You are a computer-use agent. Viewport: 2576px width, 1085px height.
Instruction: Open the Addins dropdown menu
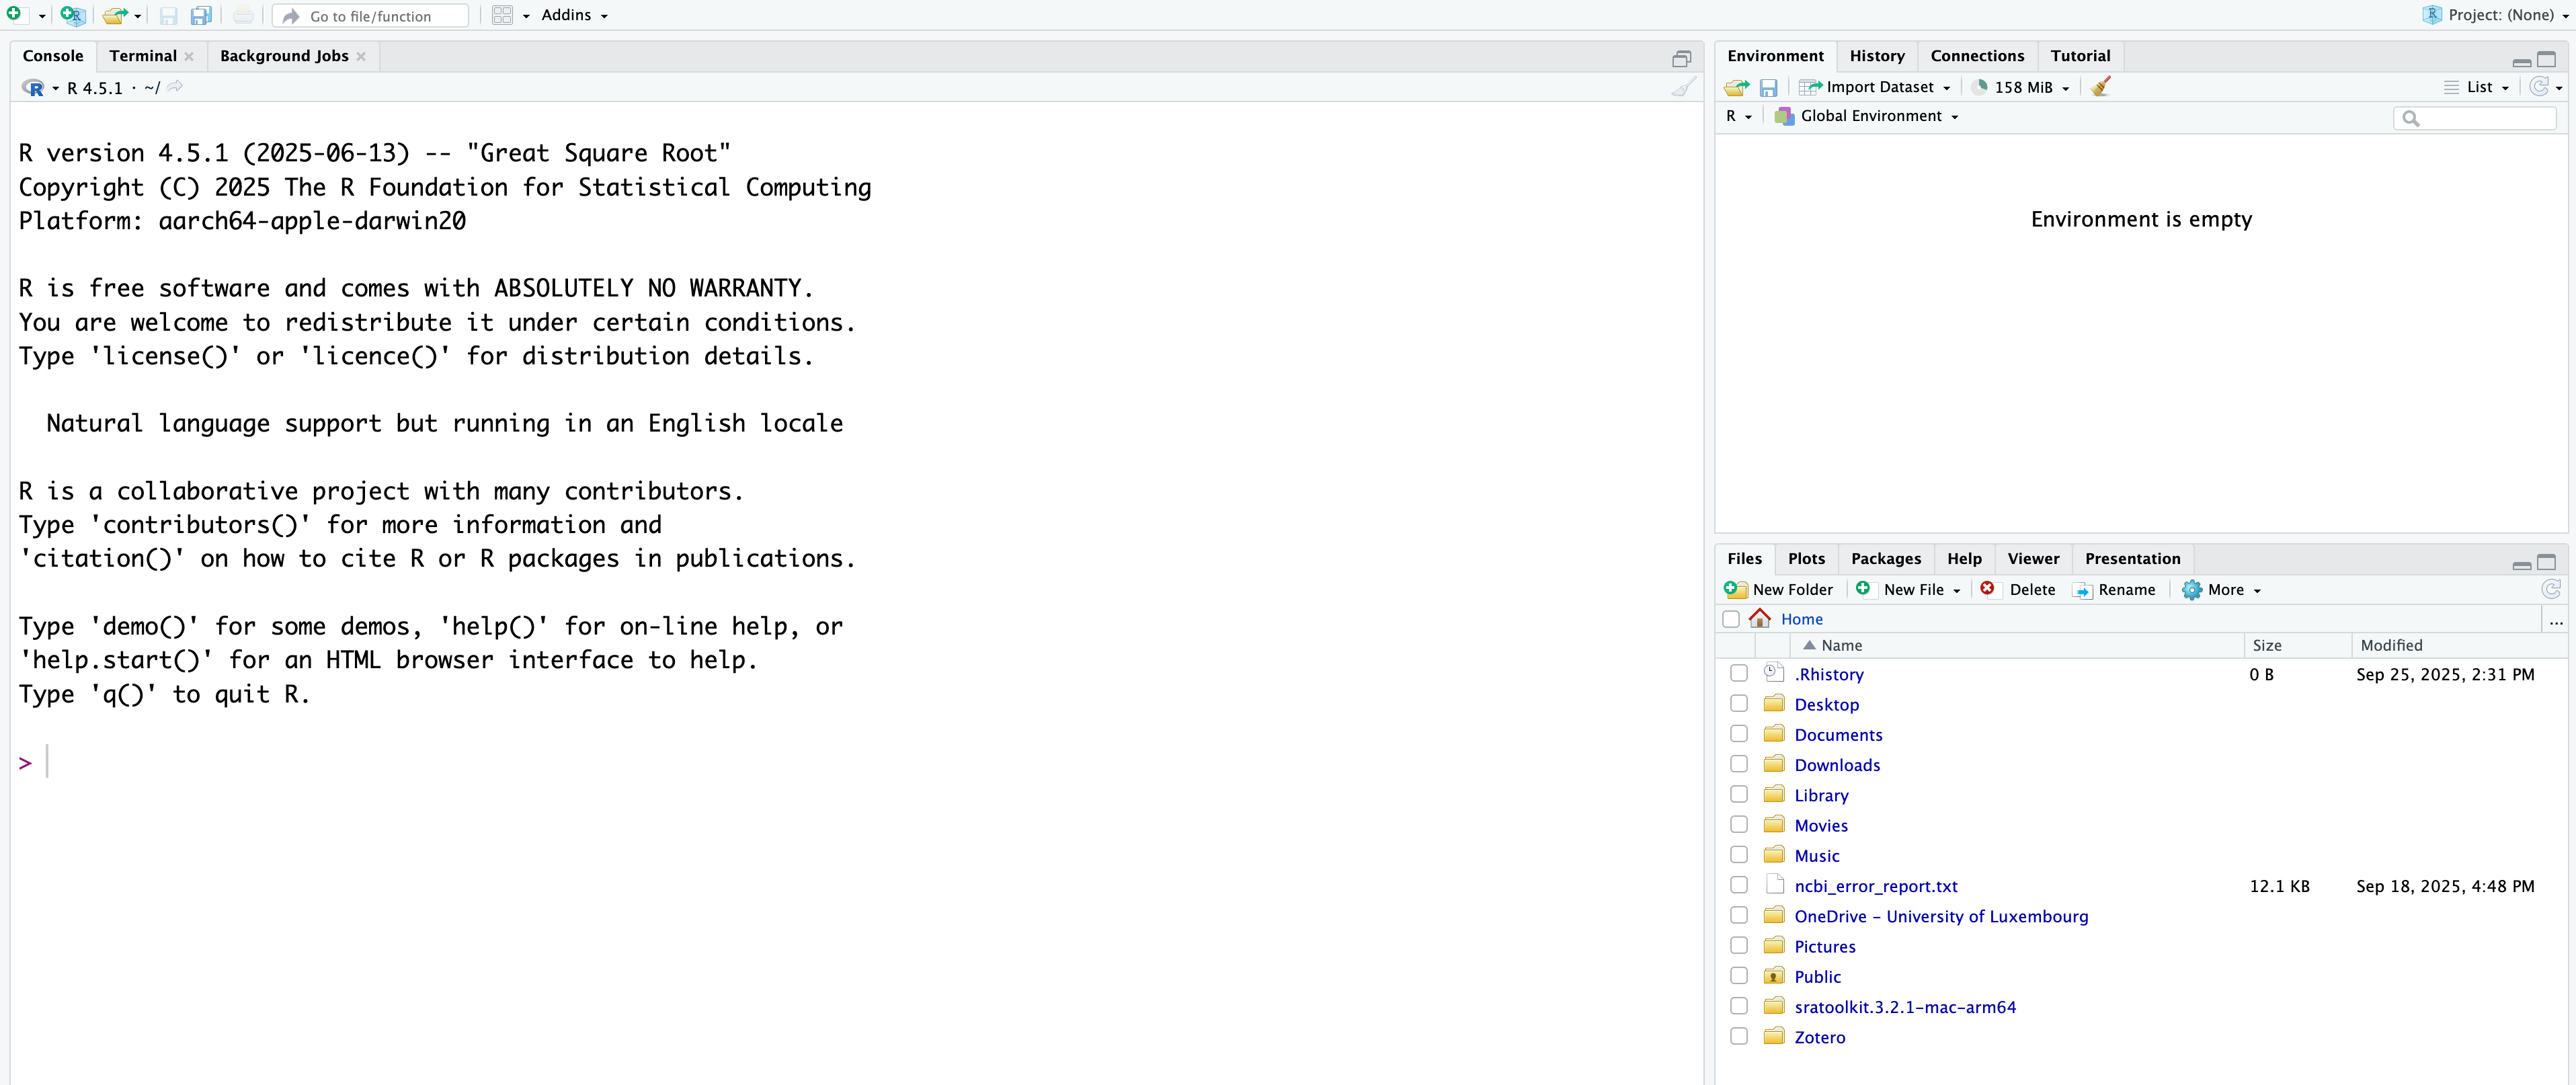click(x=574, y=15)
